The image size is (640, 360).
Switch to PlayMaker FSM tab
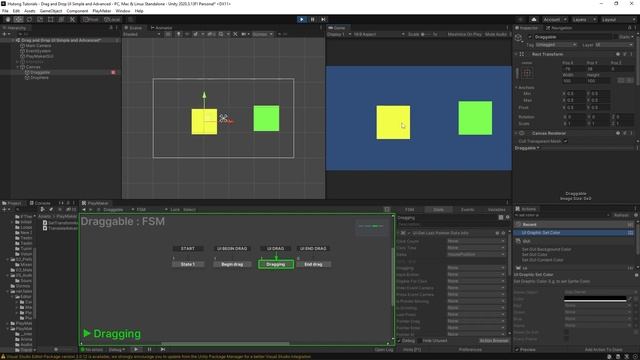[409, 209]
